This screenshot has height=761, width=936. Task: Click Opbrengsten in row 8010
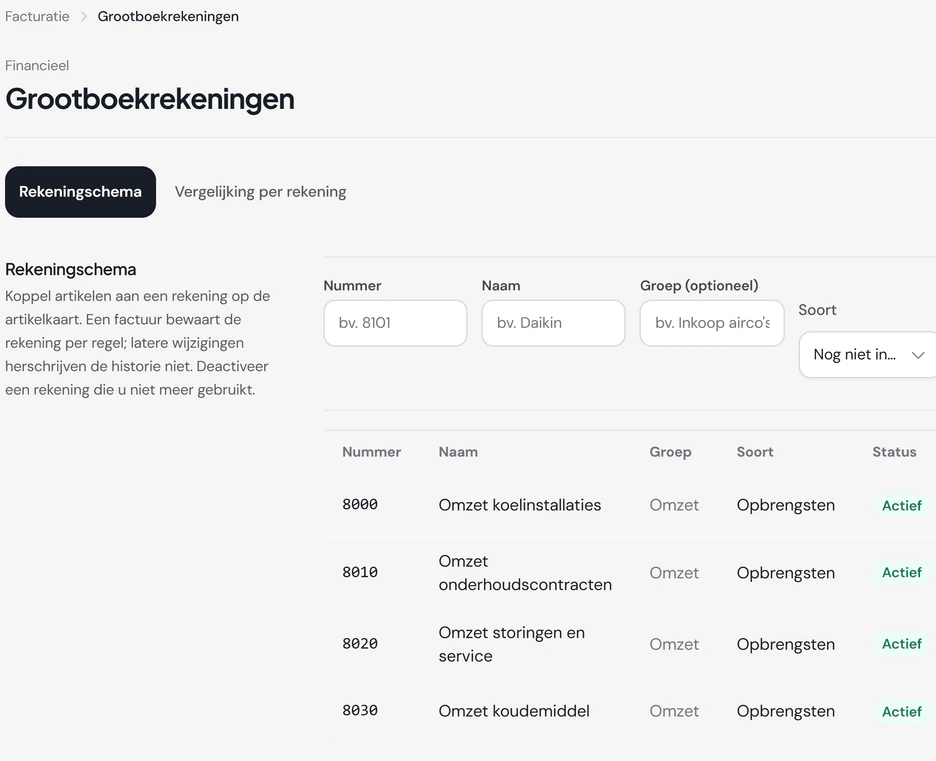point(786,573)
